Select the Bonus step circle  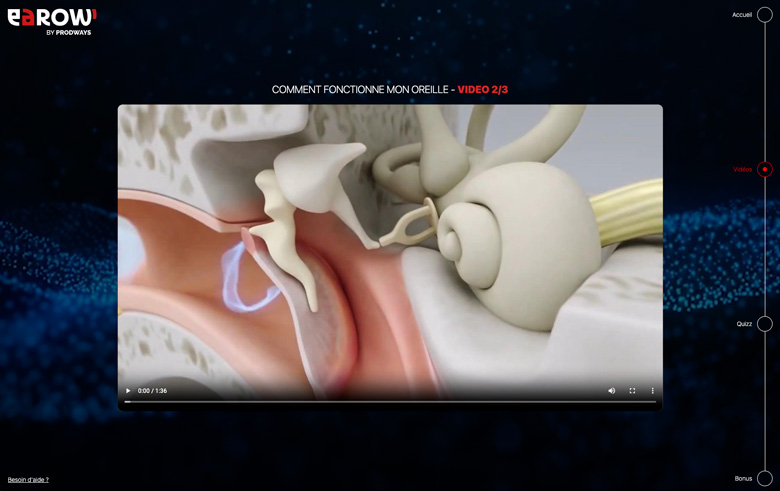coord(765,478)
